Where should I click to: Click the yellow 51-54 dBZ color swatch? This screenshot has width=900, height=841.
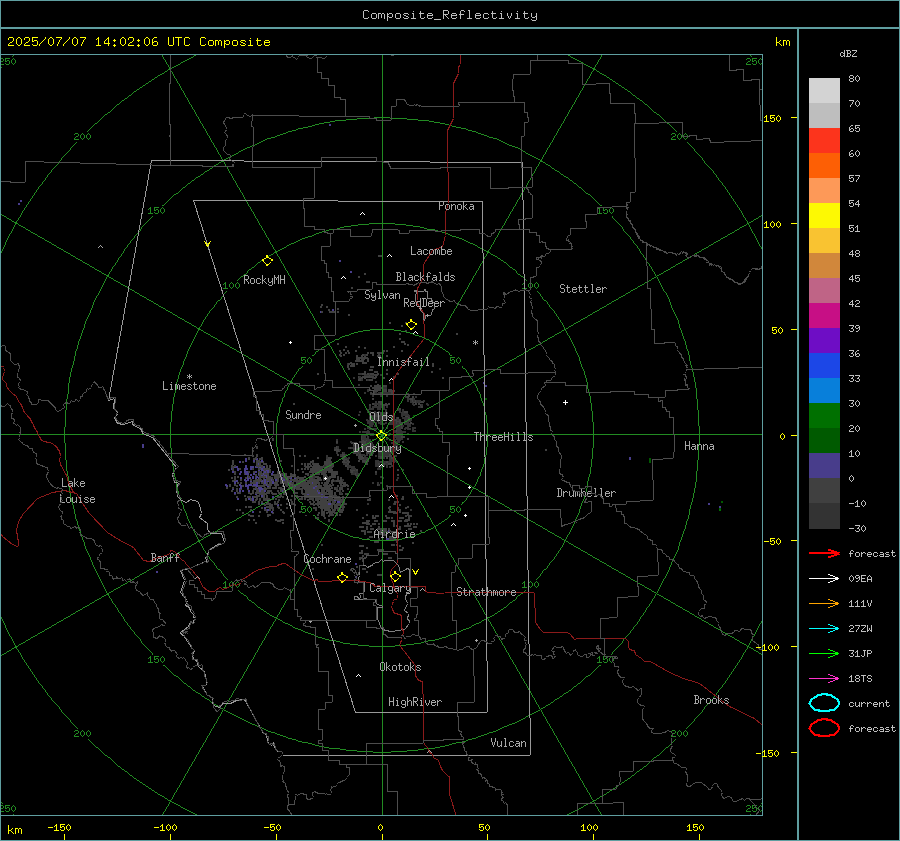824,216
